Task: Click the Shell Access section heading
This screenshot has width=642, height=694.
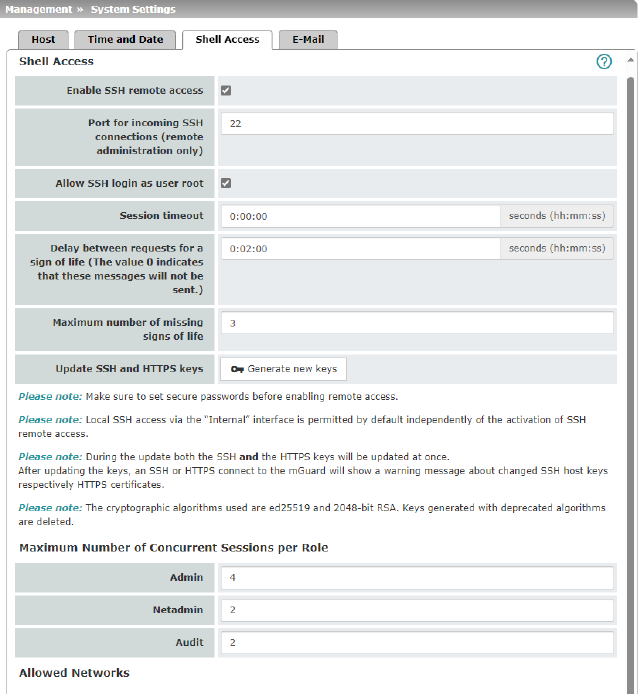Action: pyautogui.click(x=56, y=62)
